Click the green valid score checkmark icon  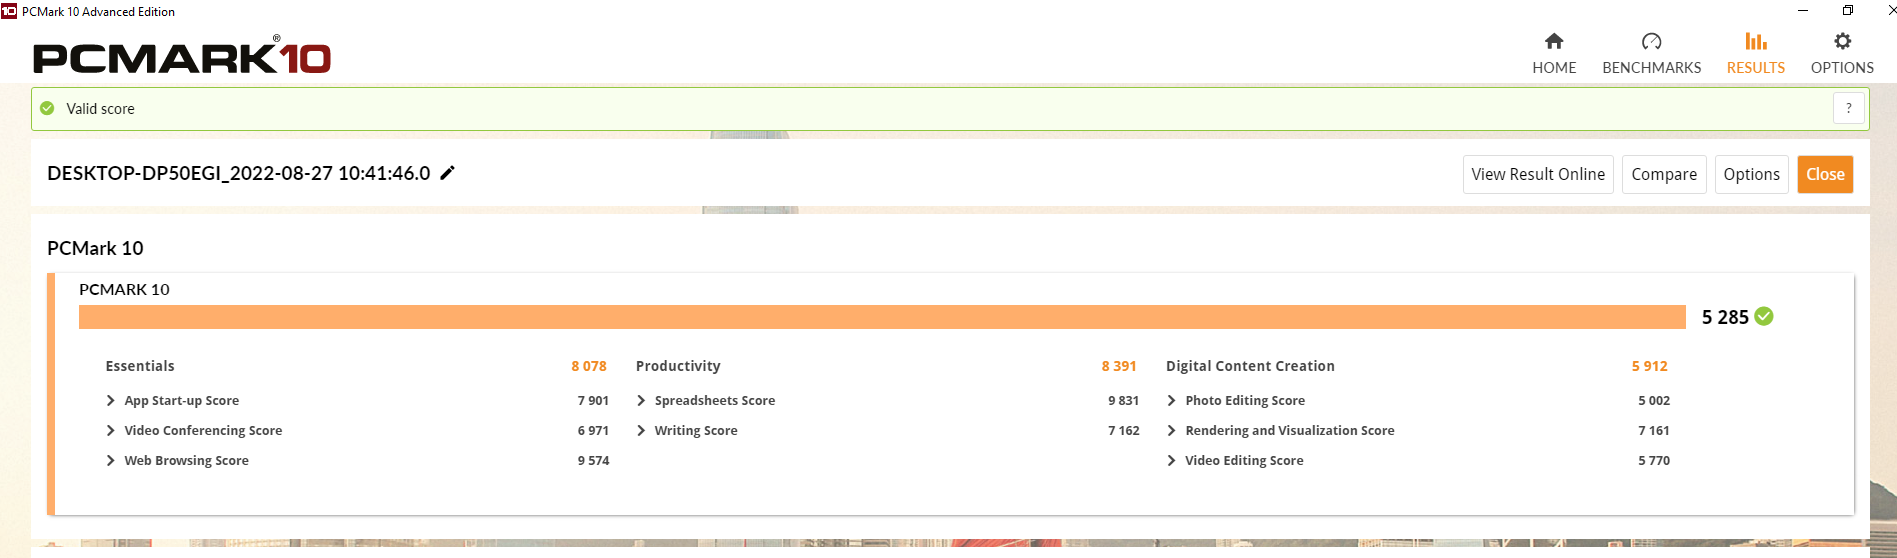tap(47, 108)
